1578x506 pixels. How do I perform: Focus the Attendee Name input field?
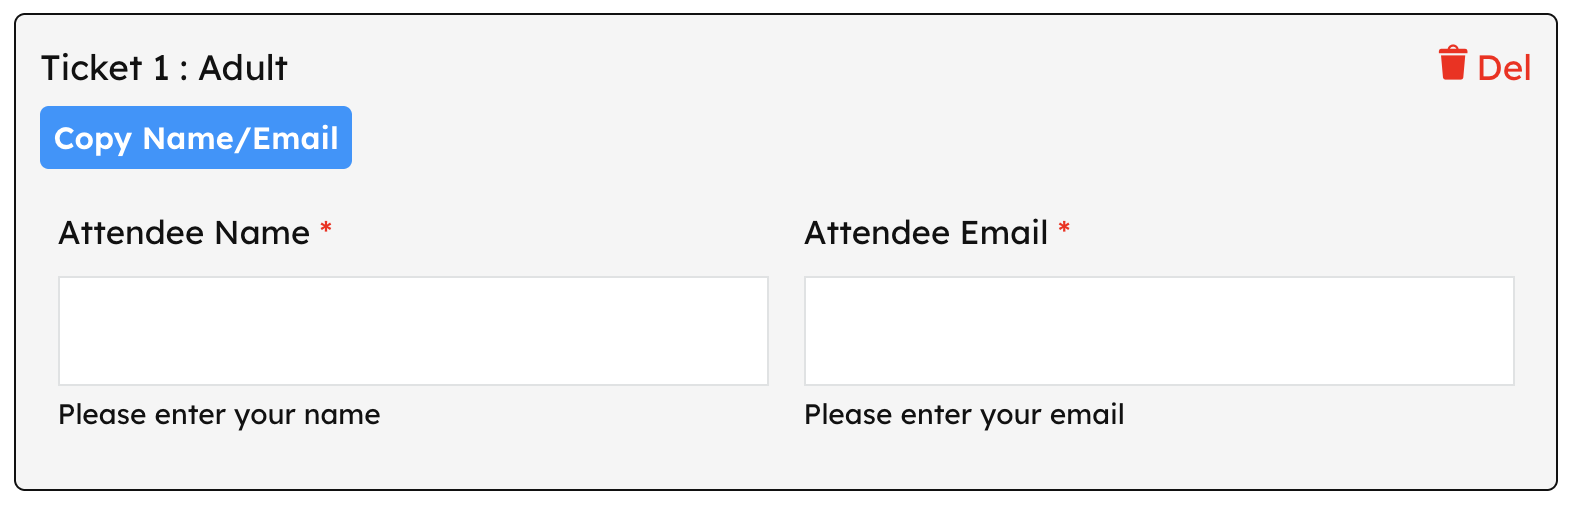click(413, 331)
